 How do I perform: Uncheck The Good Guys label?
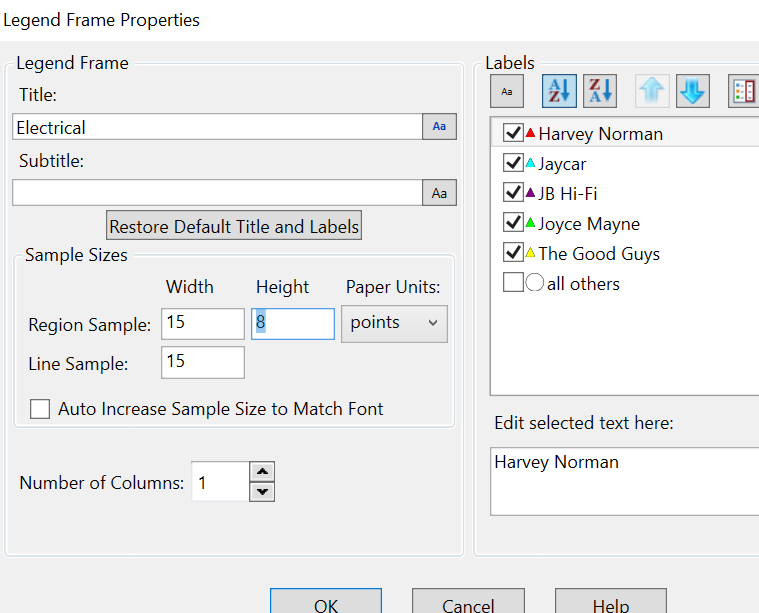pos(513,252)
